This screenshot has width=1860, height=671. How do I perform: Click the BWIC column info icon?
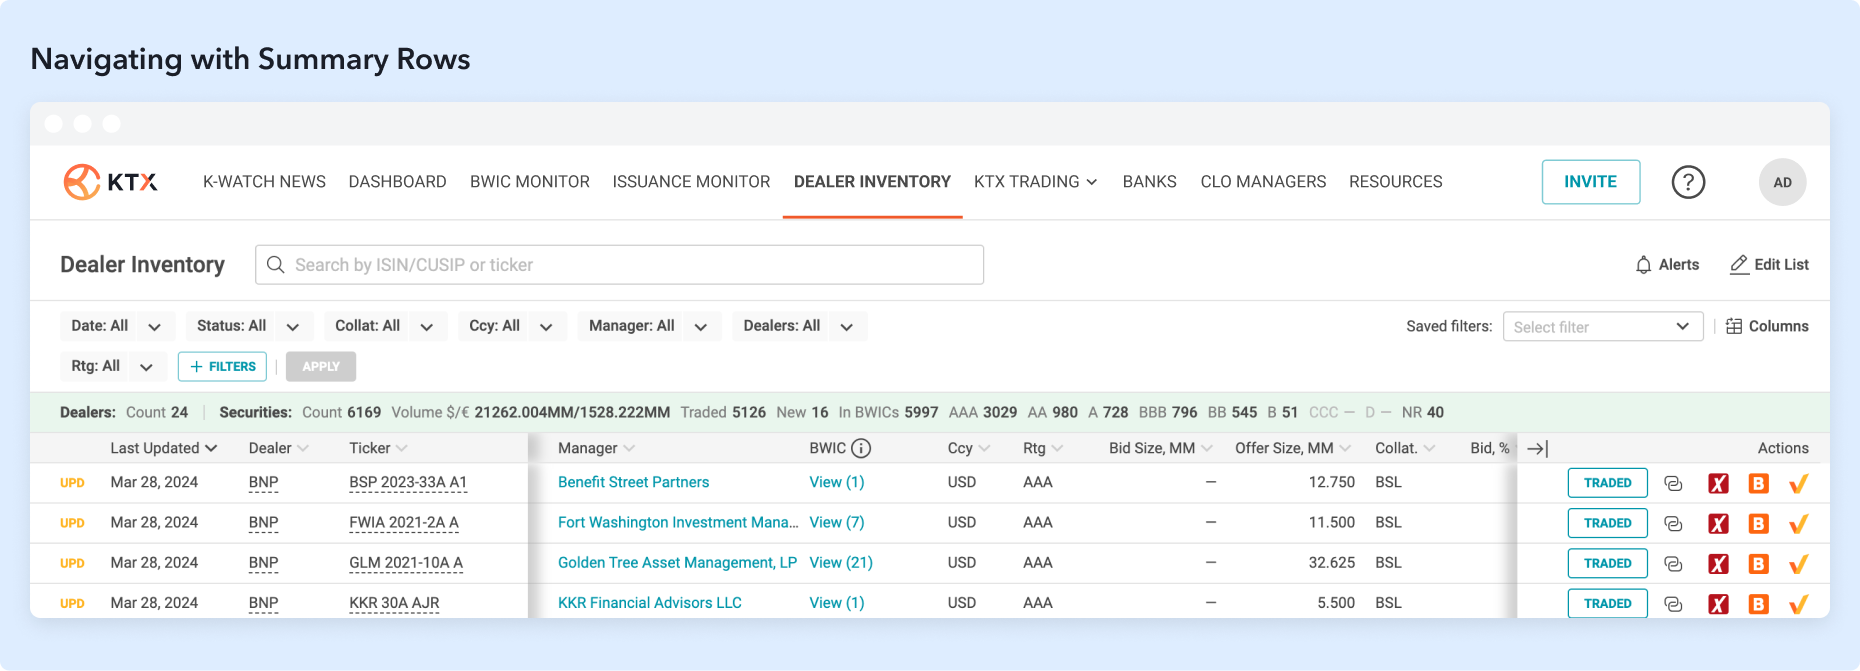coord(861,448)
